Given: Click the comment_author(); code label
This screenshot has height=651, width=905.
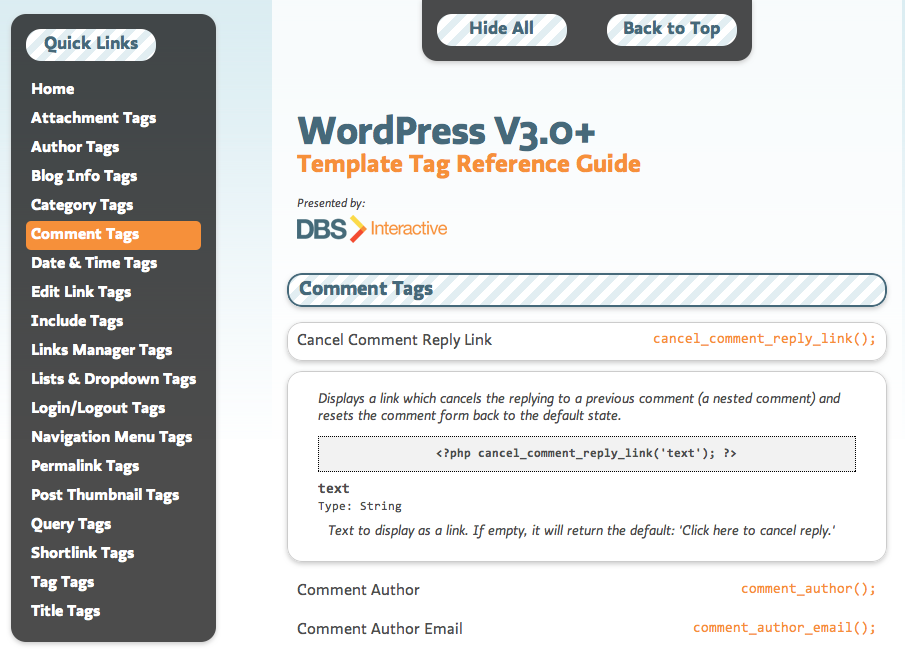Looking at the screenshot, I should point(808,589).
